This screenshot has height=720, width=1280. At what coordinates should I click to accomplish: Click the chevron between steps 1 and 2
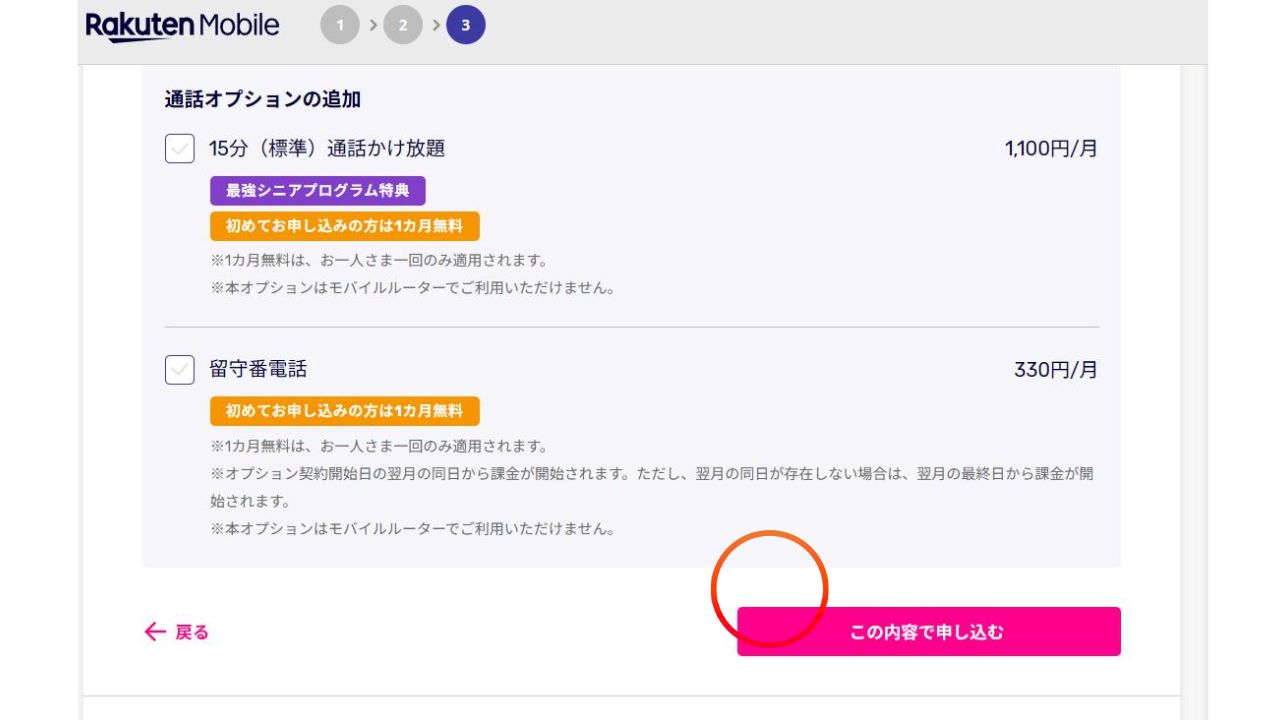[x=373, y=26]
